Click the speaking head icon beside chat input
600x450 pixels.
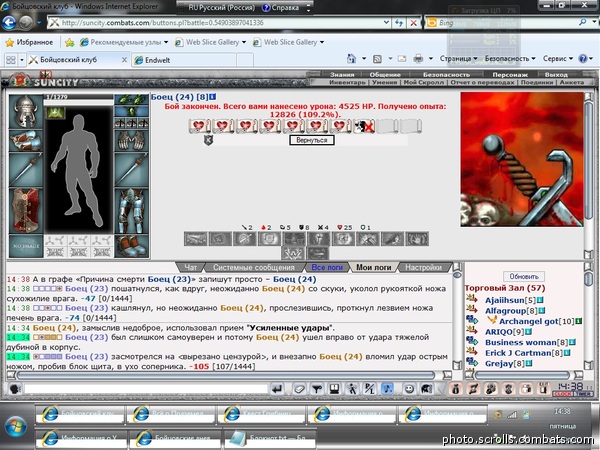(x=15, y=389)
